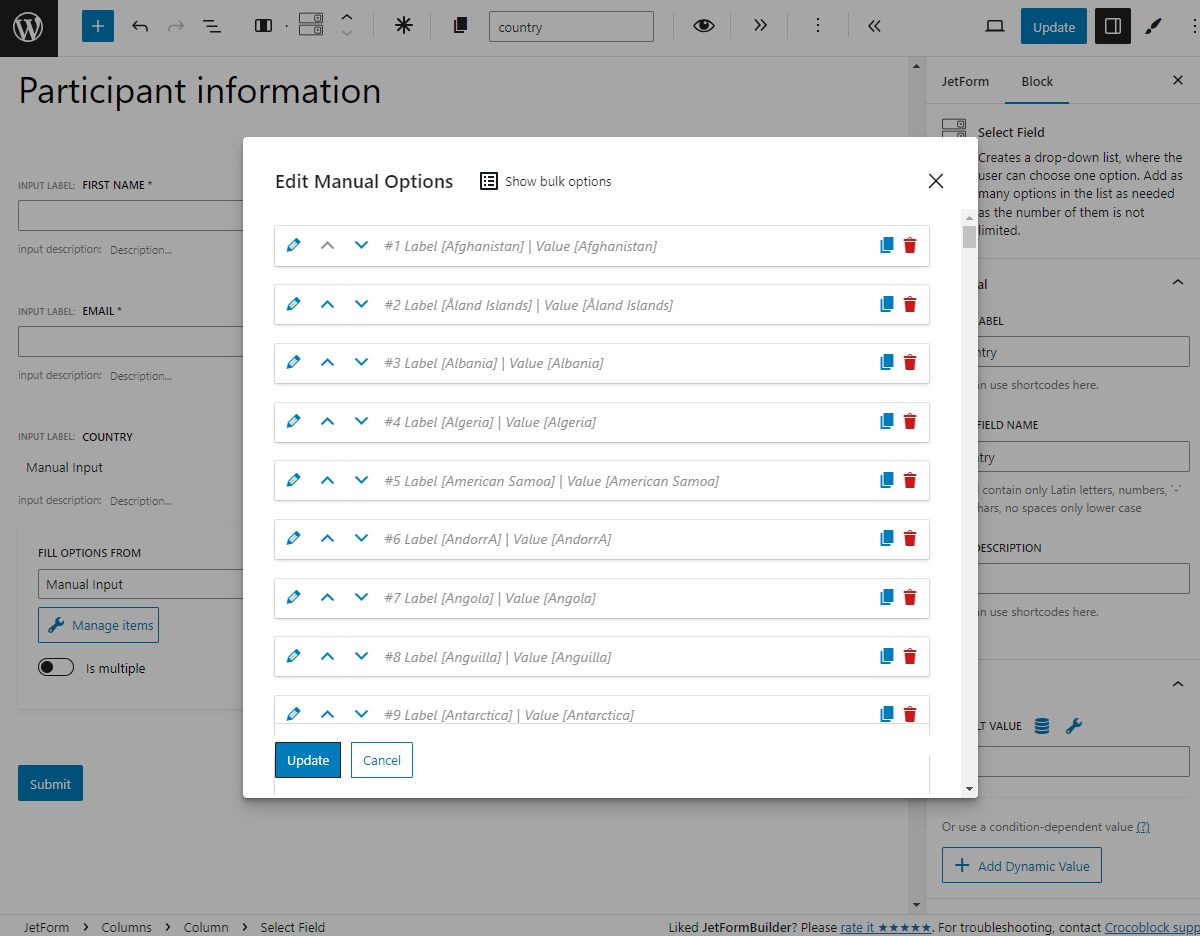Duplicate the Albania option

pyautogui.click(x=886, y=362)
